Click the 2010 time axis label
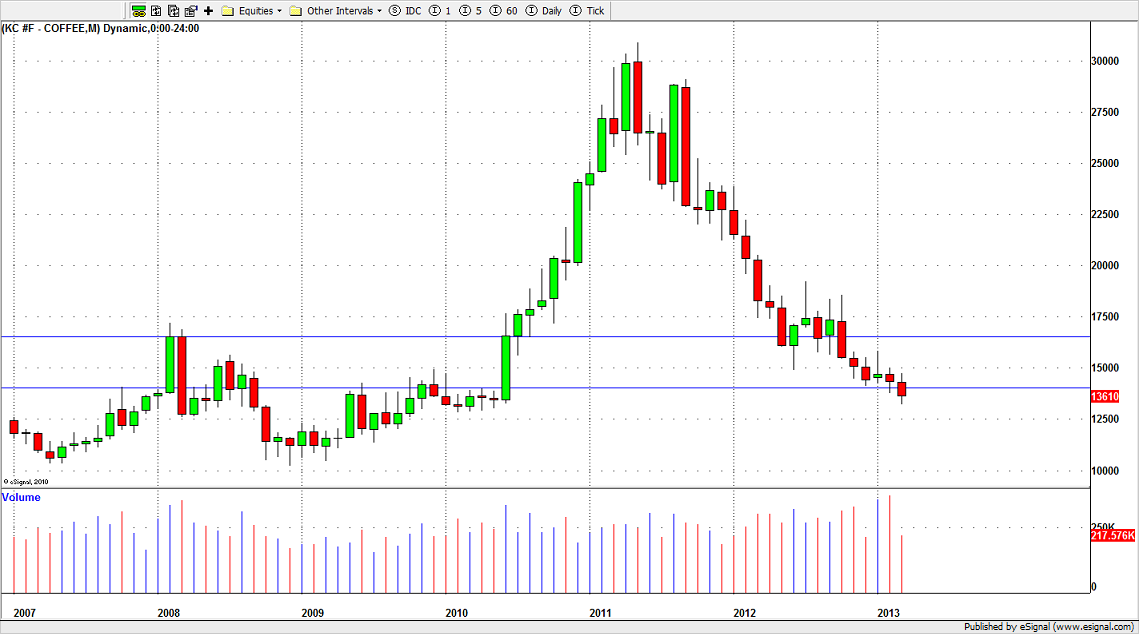Screen dimensions: 1139x634 [x=456, y=613]
